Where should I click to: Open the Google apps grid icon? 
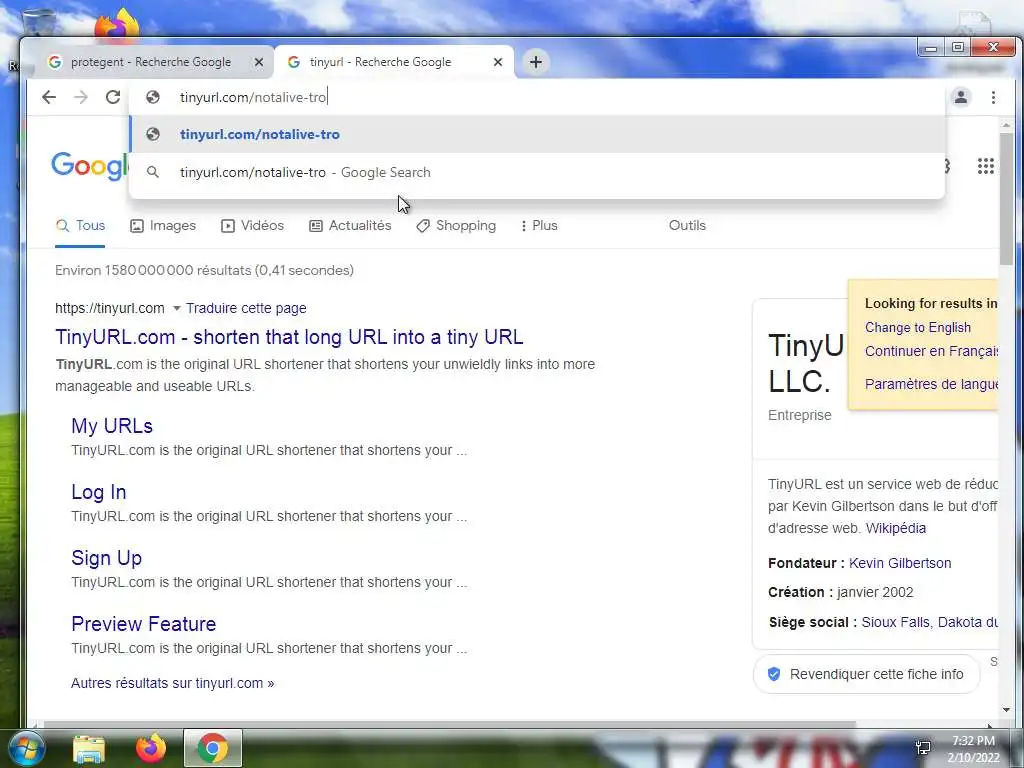[985, 166]
